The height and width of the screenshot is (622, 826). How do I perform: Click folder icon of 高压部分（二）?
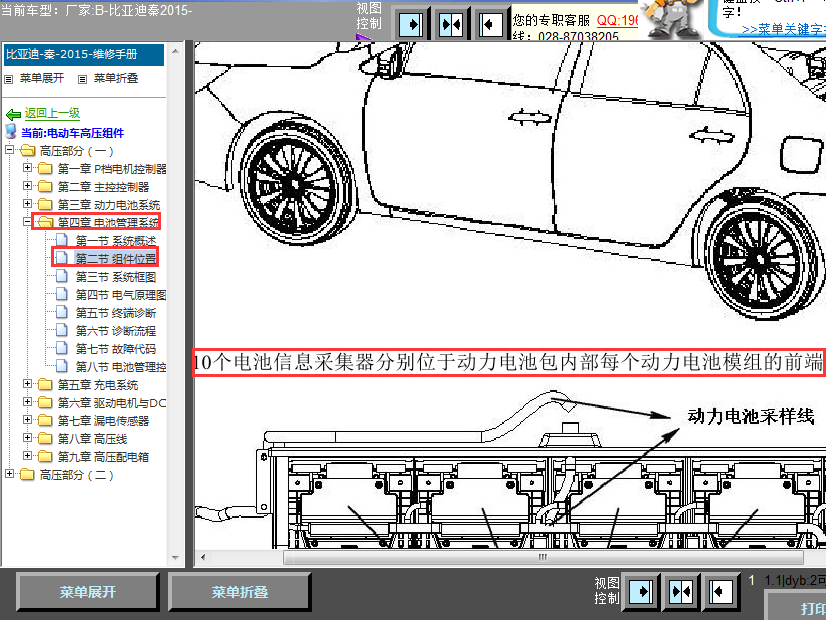27,475
